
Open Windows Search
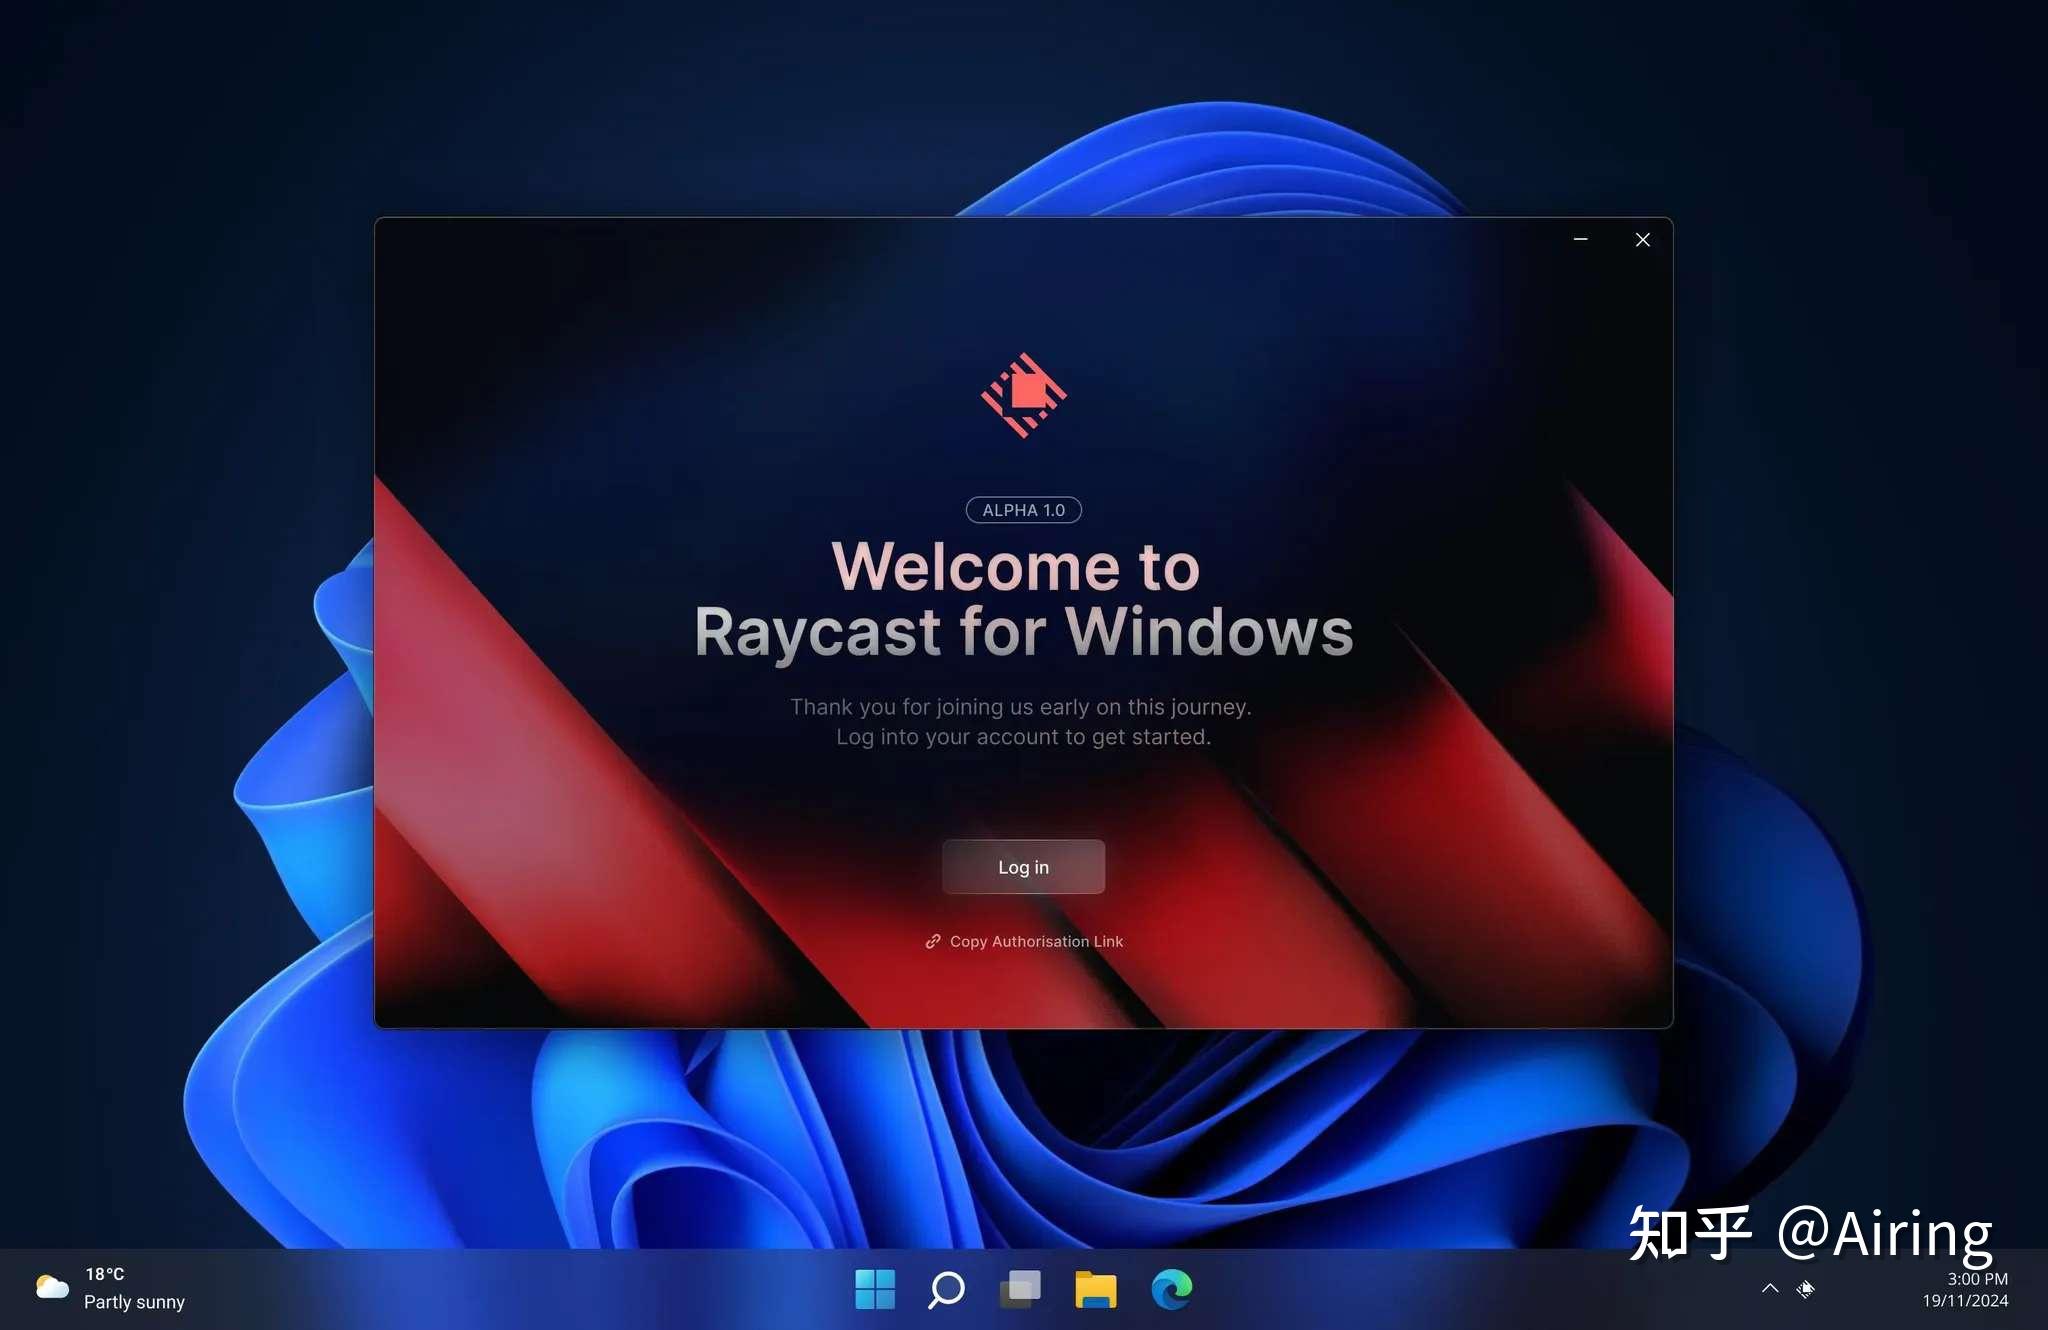(x=946, y=1289)
